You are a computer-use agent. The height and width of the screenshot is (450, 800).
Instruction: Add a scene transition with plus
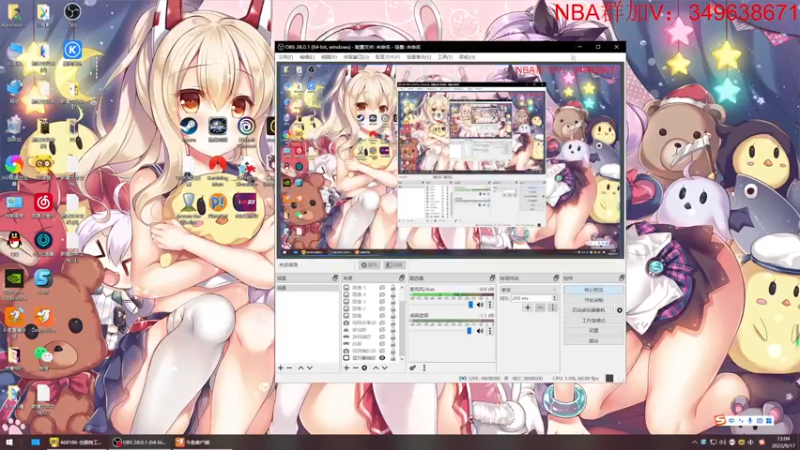pyautogui.click(x=528, y=308)
